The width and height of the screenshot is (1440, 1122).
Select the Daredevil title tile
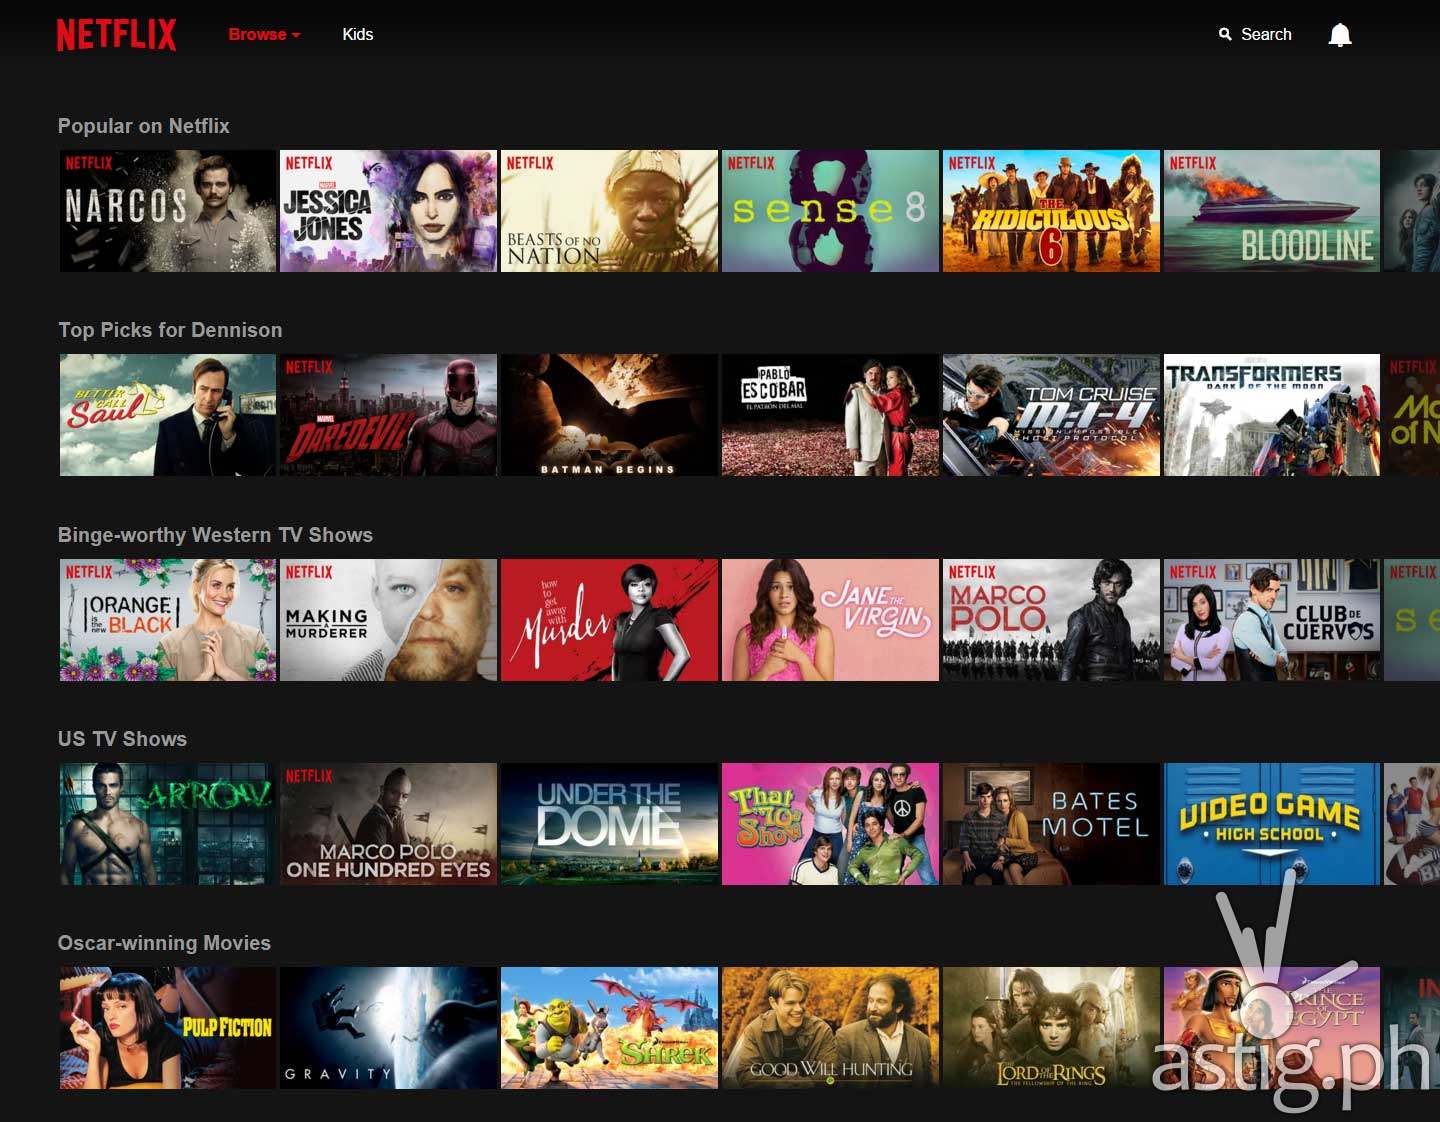(388, 415)
